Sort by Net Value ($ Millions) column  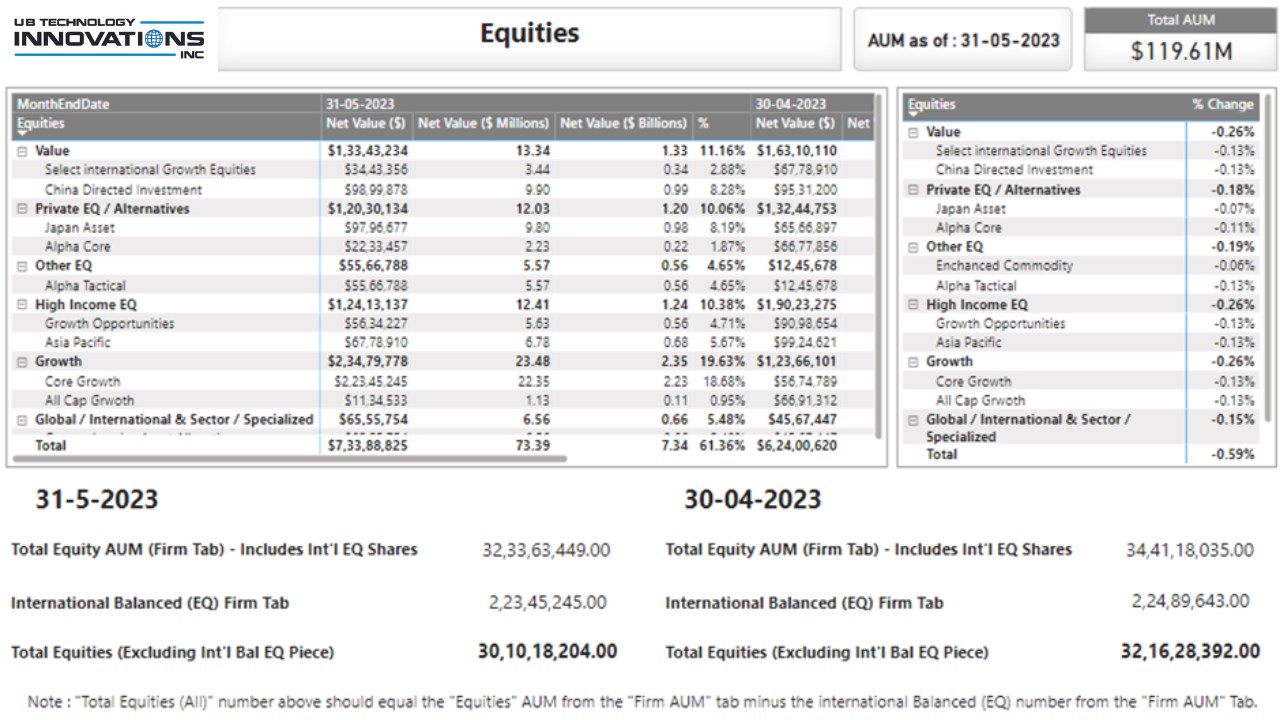[483, 123]
